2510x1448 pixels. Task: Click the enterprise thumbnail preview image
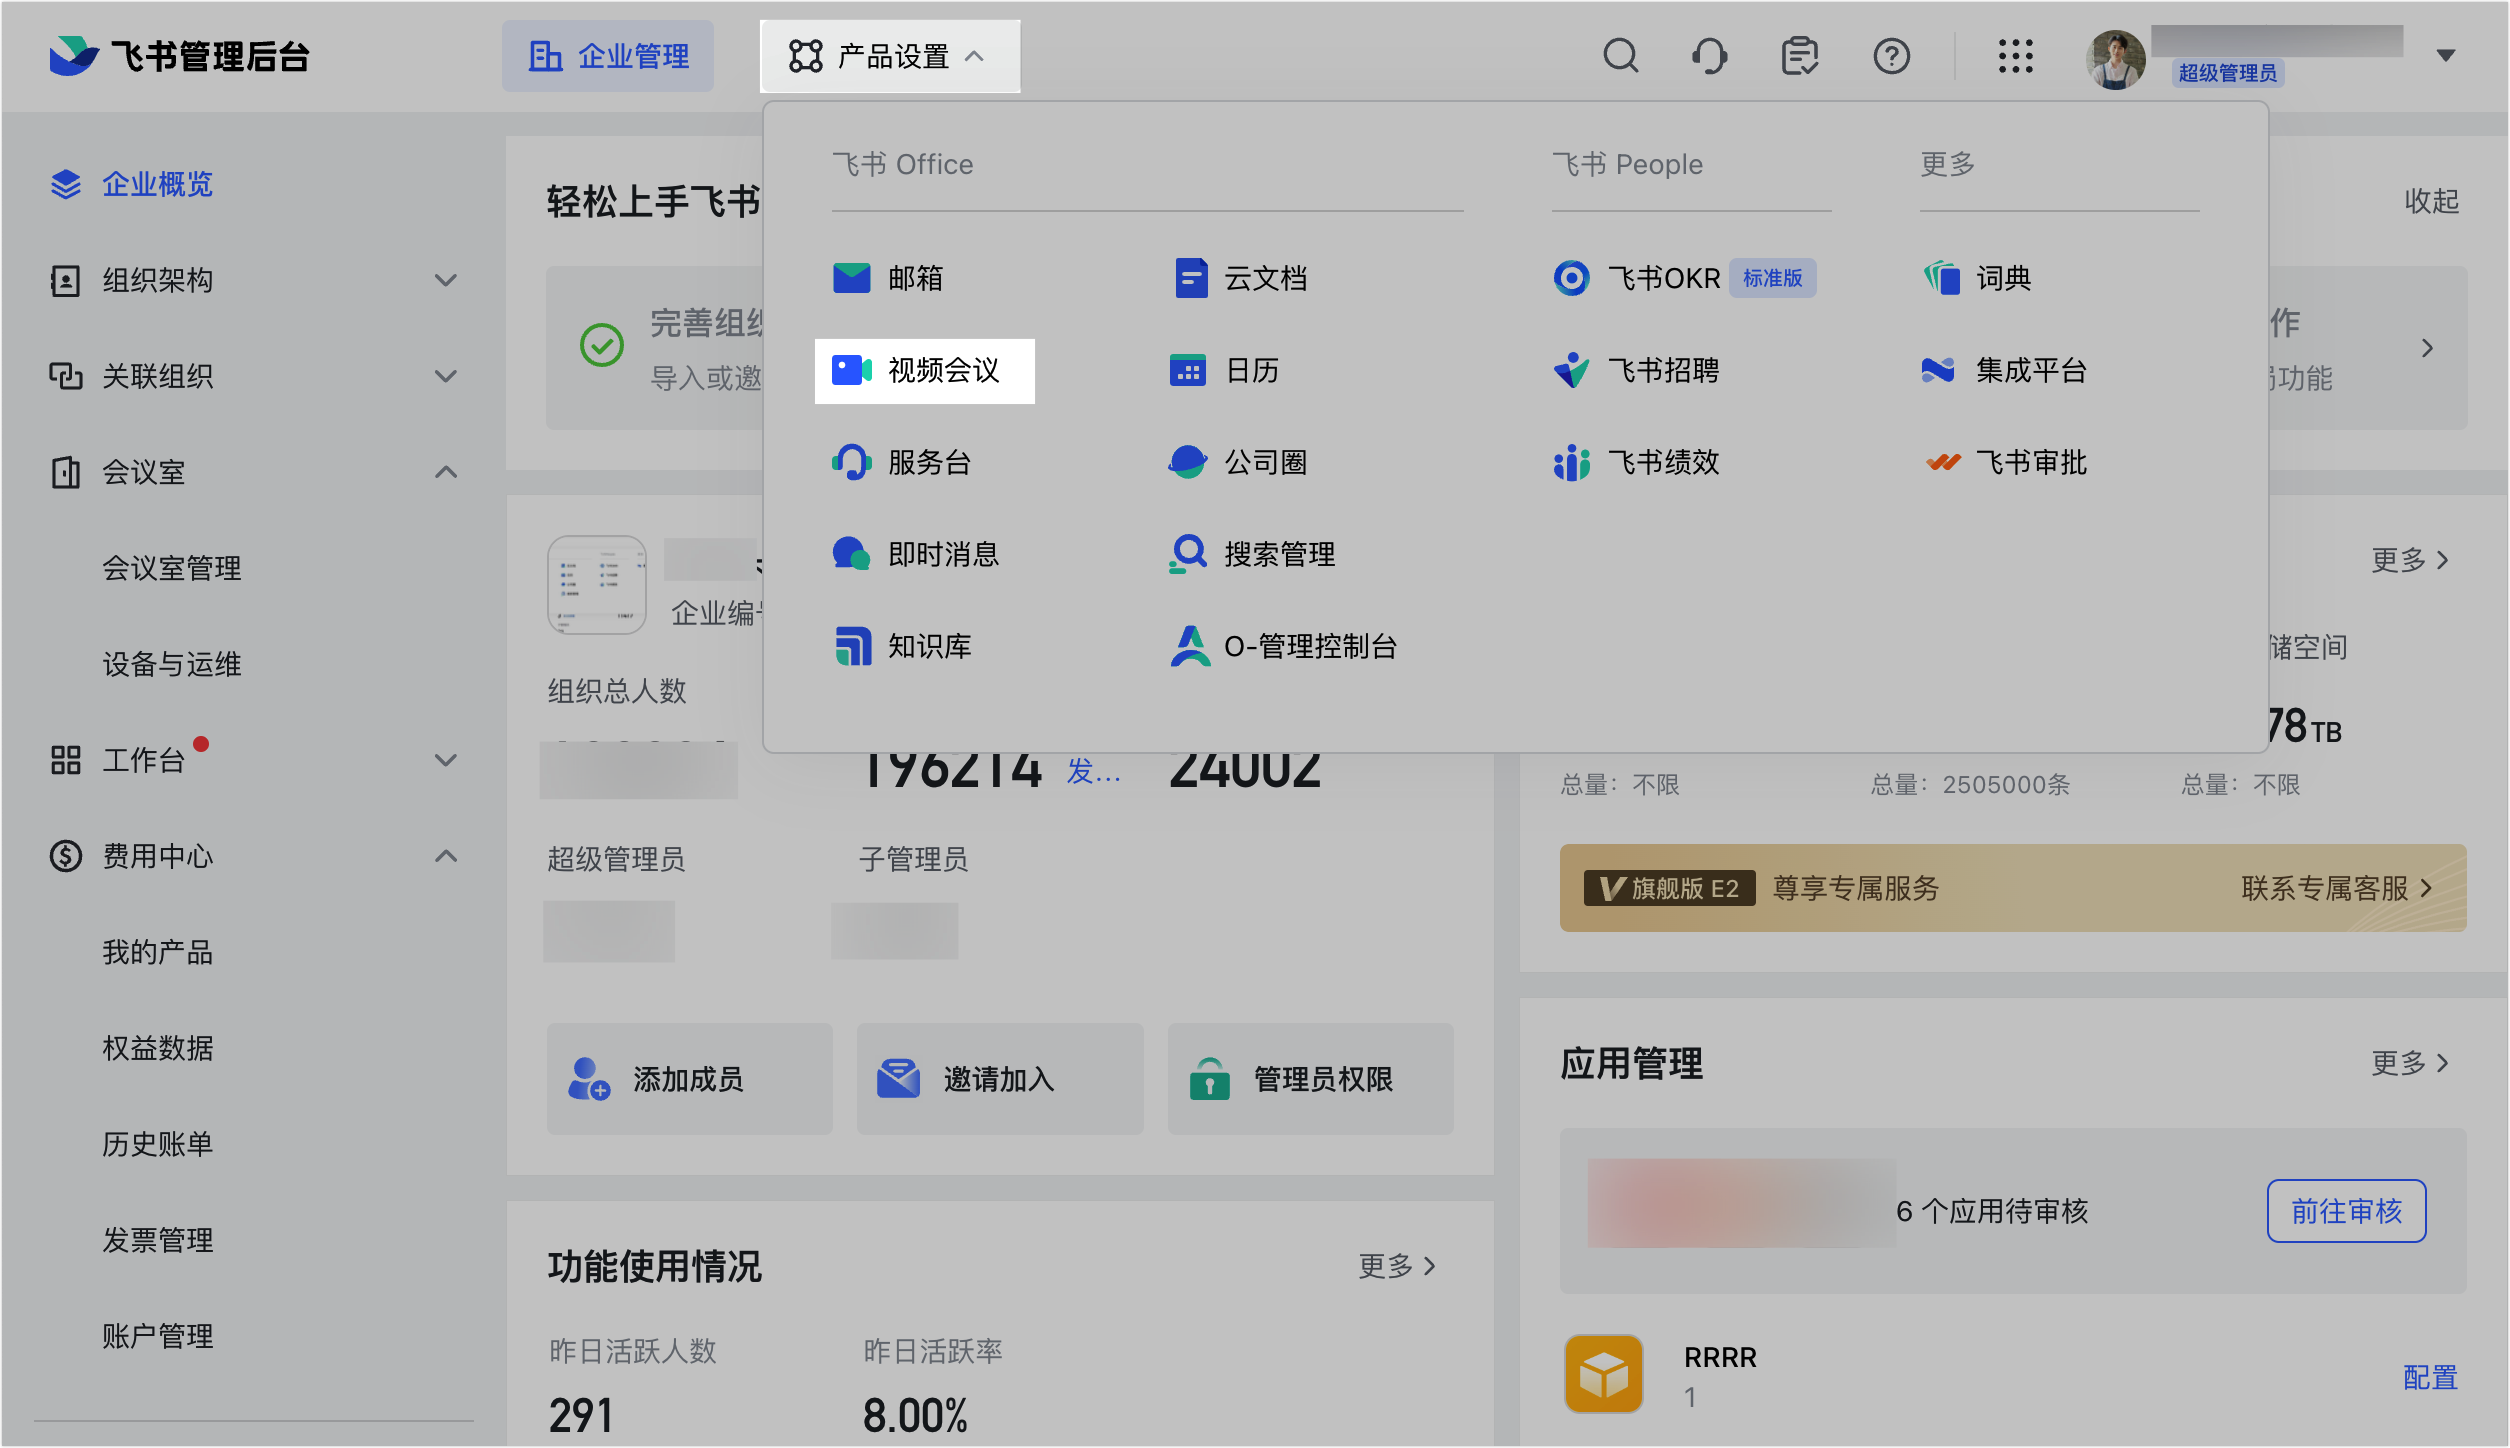pos(597,585)
